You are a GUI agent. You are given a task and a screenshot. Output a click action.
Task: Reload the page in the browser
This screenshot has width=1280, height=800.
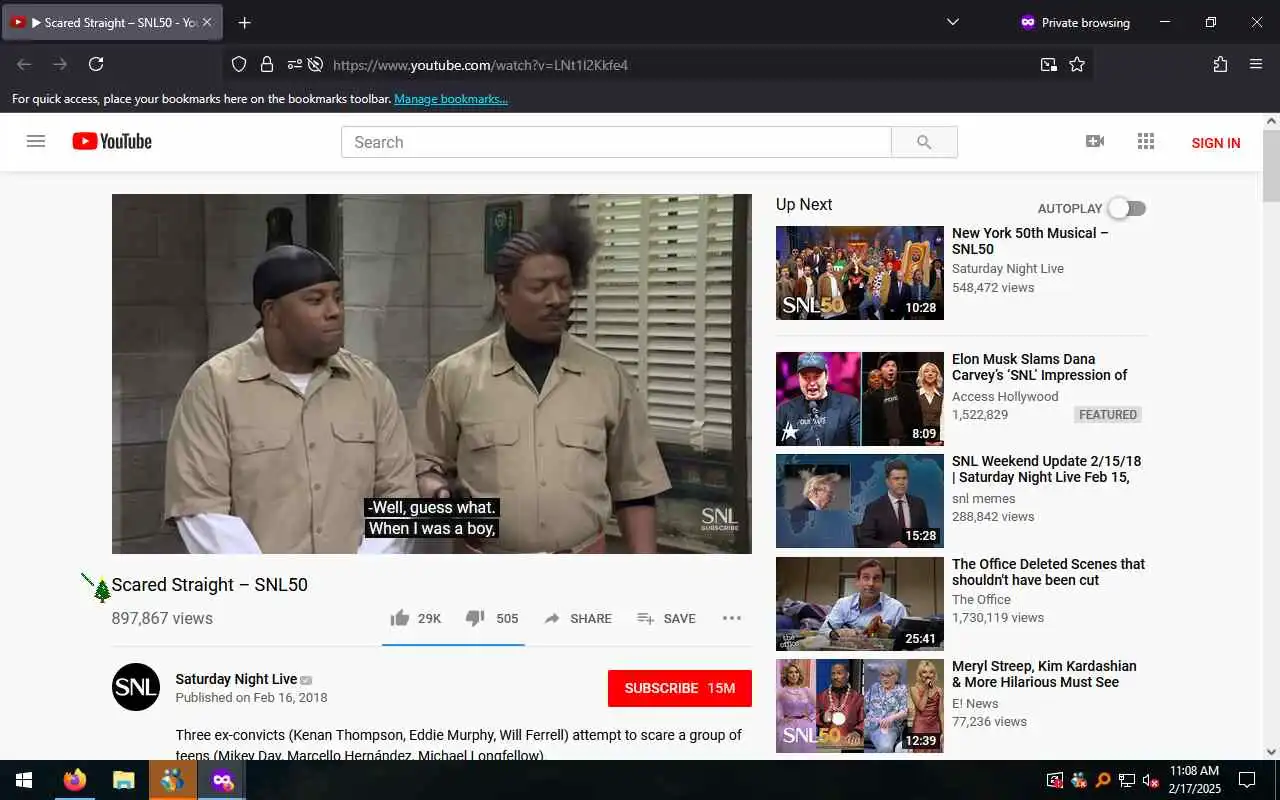96,64
